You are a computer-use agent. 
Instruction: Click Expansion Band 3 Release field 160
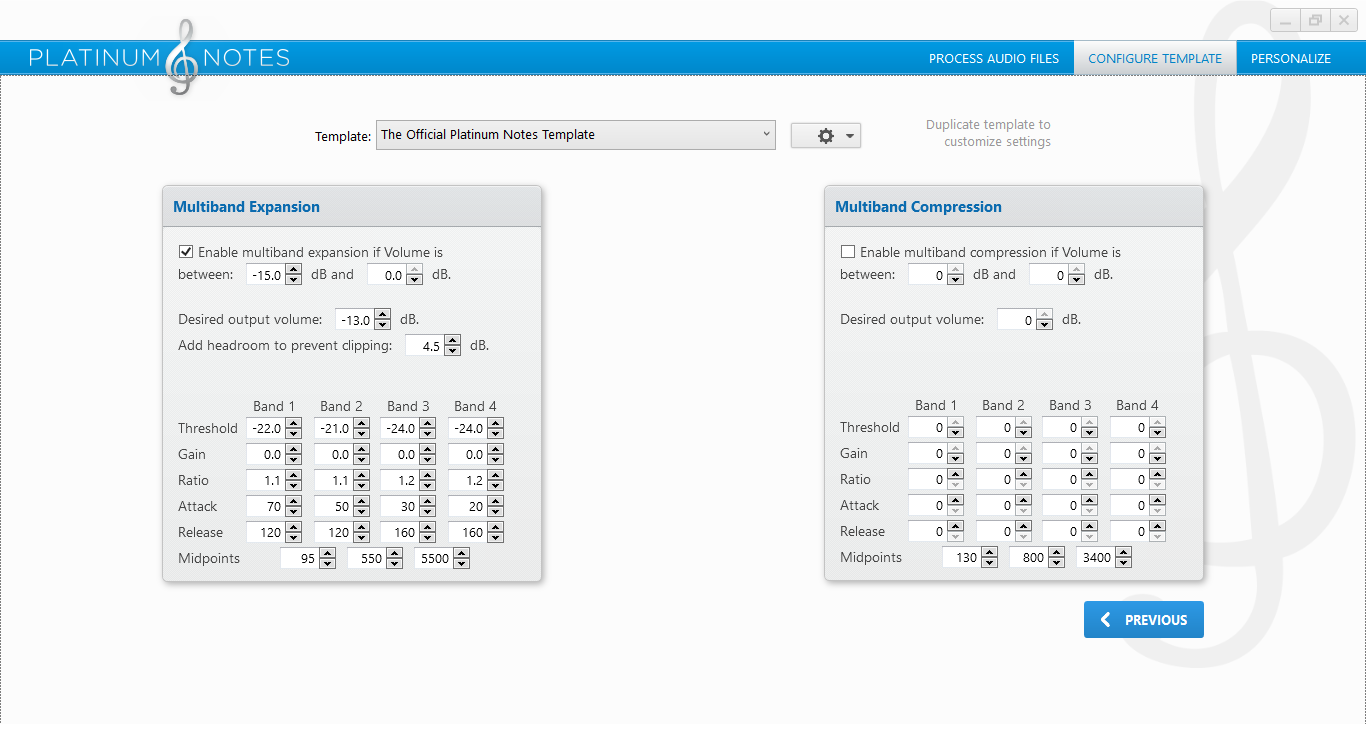point(399,532)
